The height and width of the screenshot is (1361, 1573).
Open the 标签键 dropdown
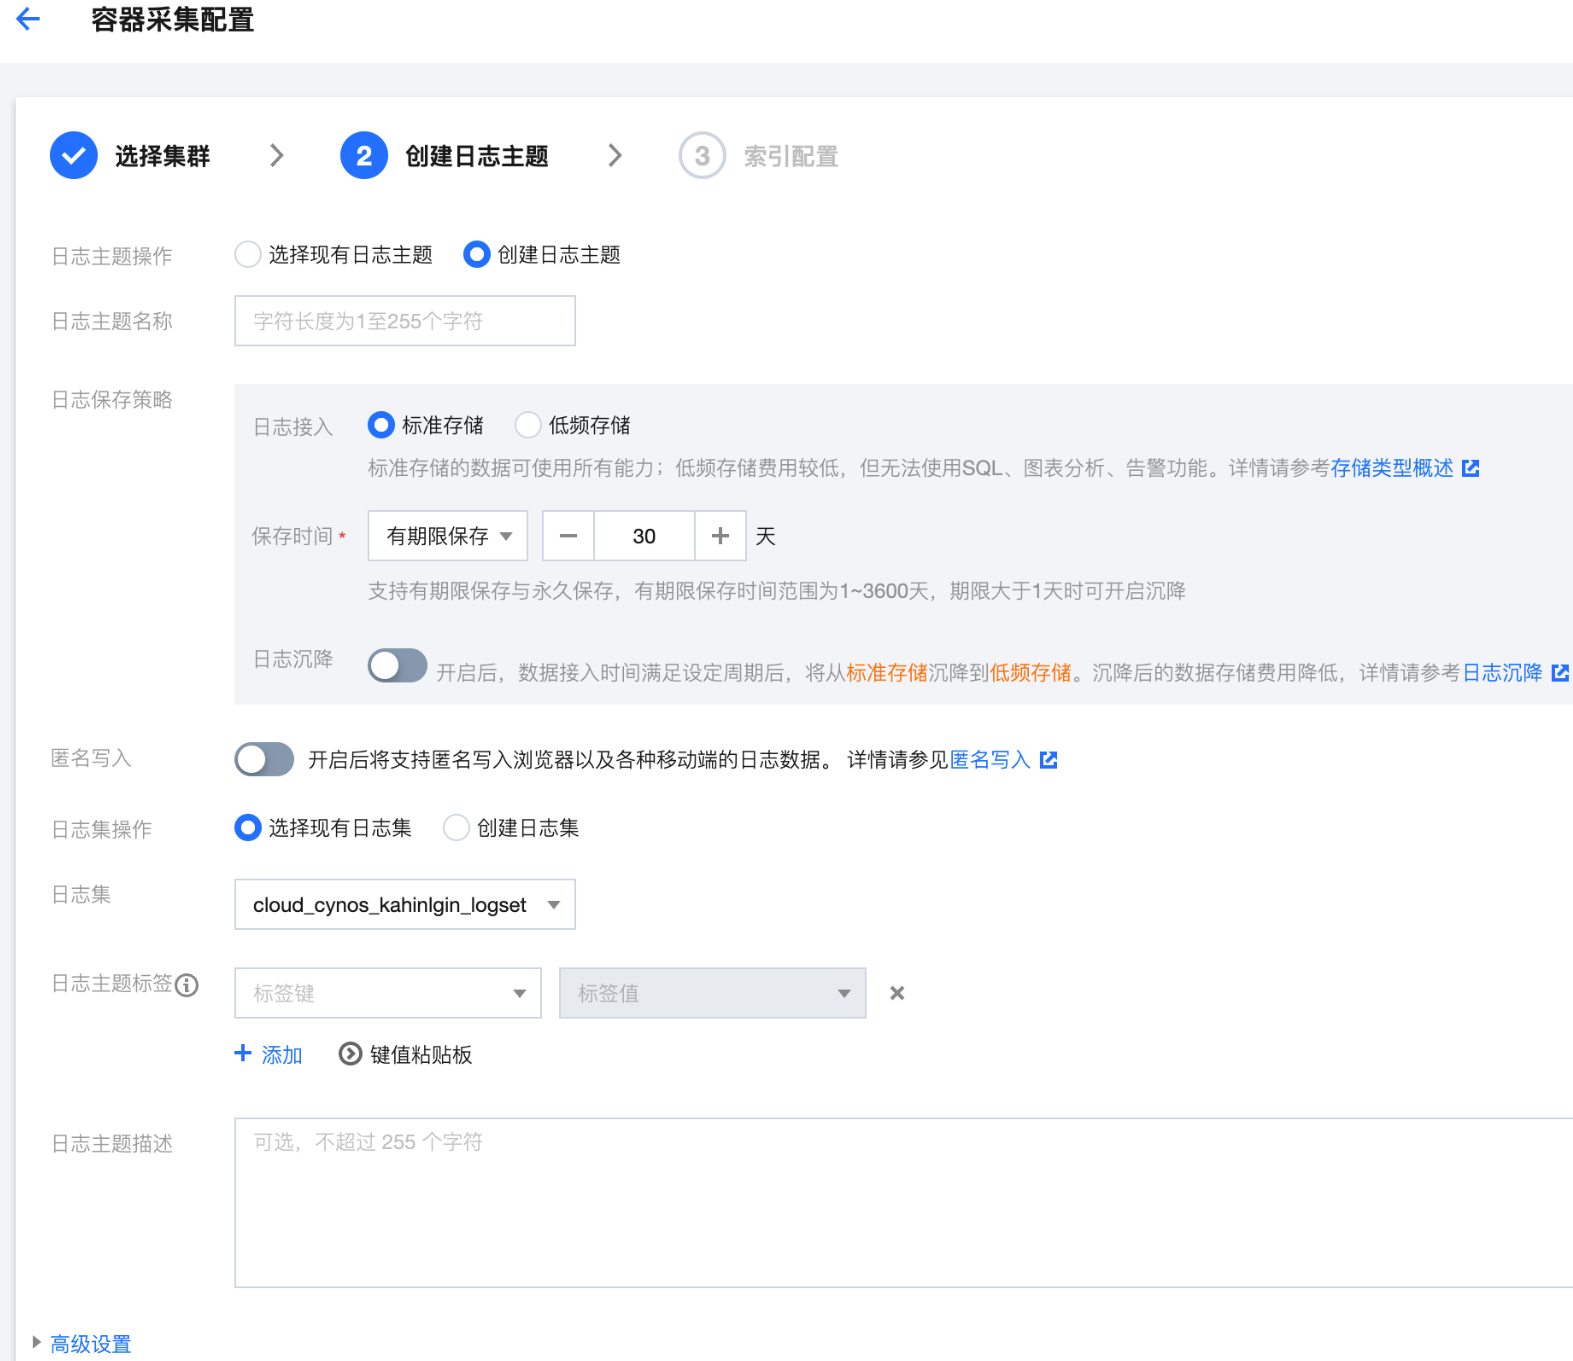388,993
